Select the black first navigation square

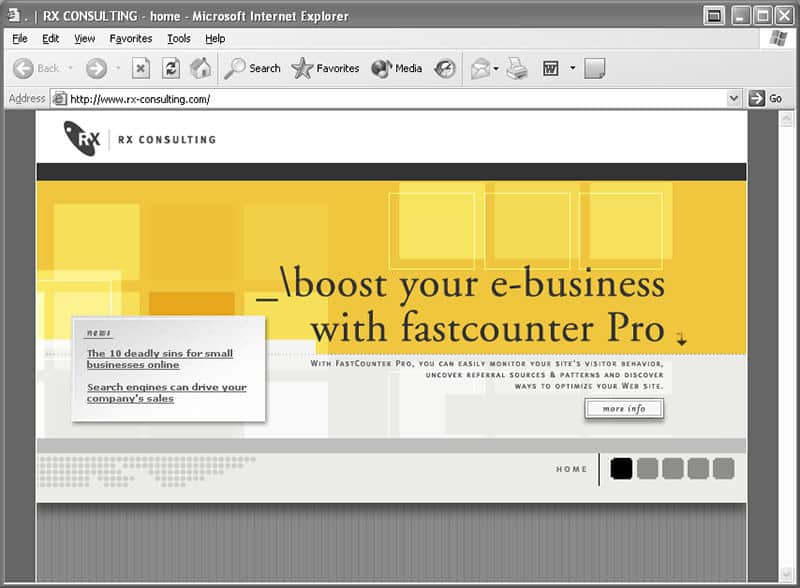(x=621, y=469)
